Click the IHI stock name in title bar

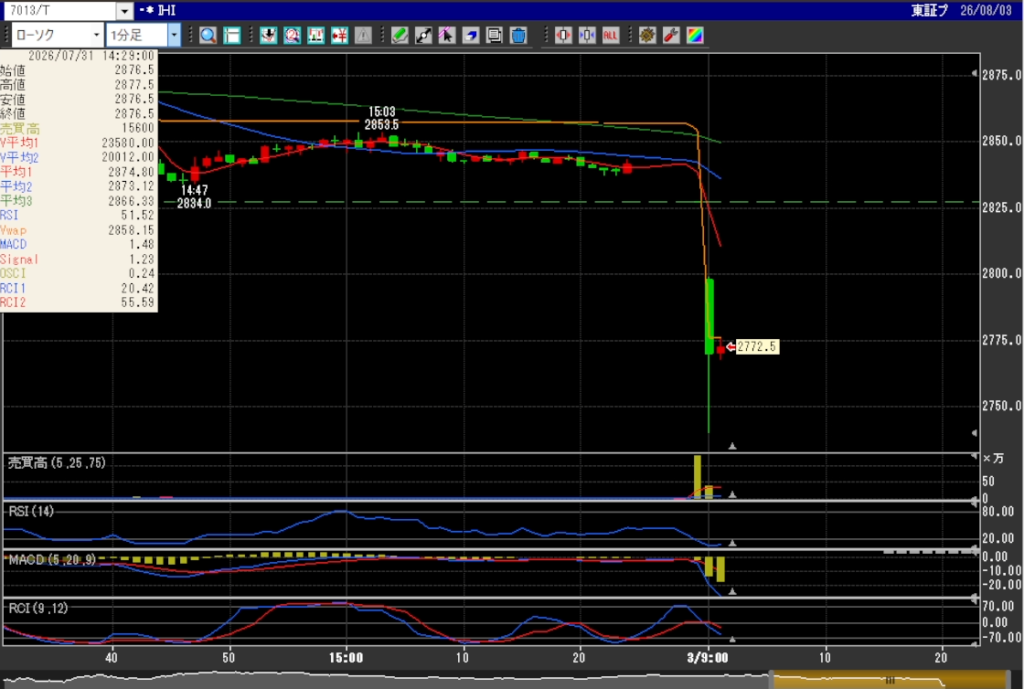[x=167, y=10]
